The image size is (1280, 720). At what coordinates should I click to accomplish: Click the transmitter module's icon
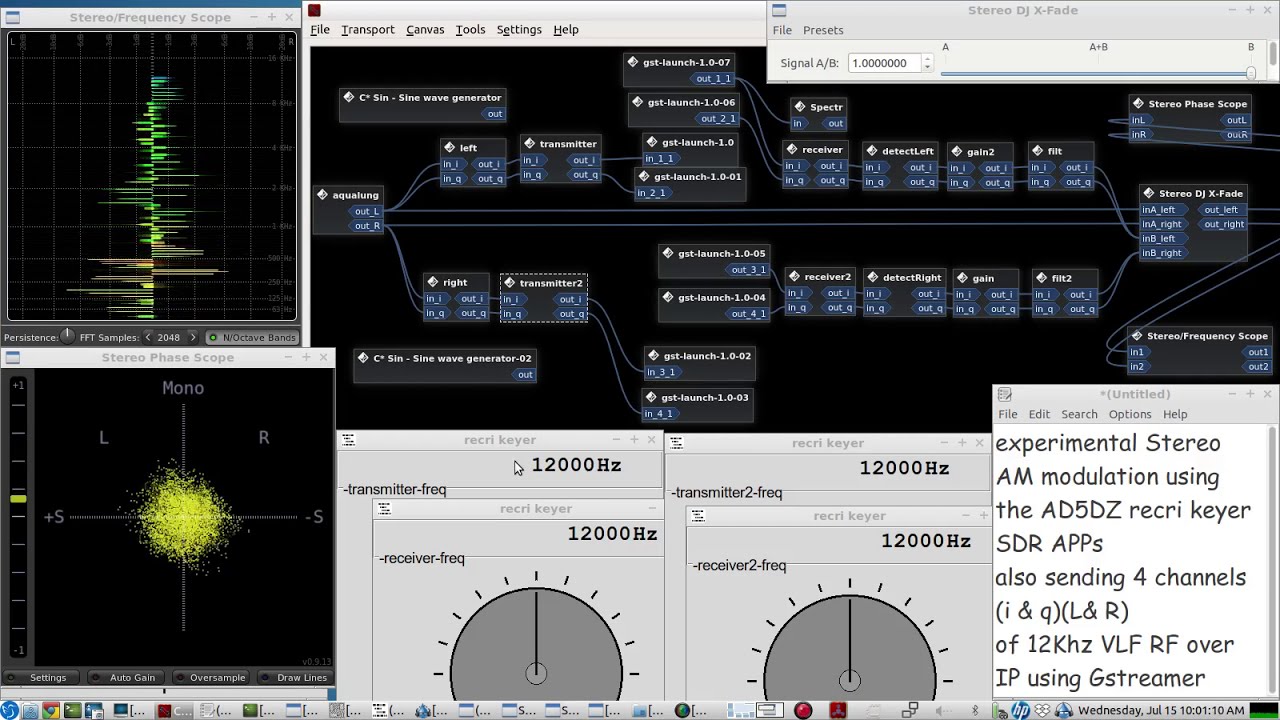[530, 143]
